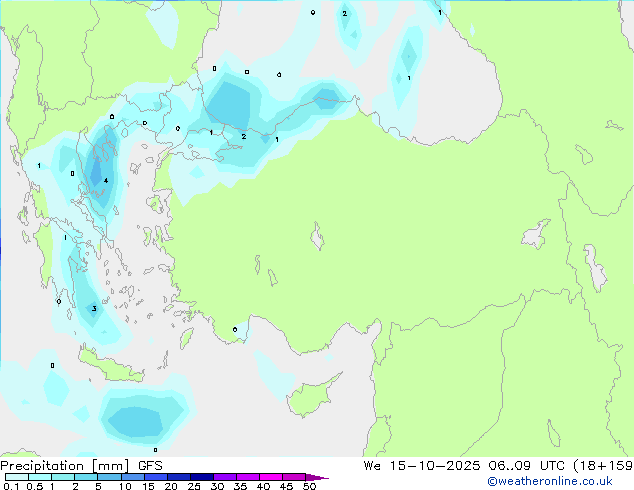
Task: Click the '10' legend label
Action: tap(125, 486)
